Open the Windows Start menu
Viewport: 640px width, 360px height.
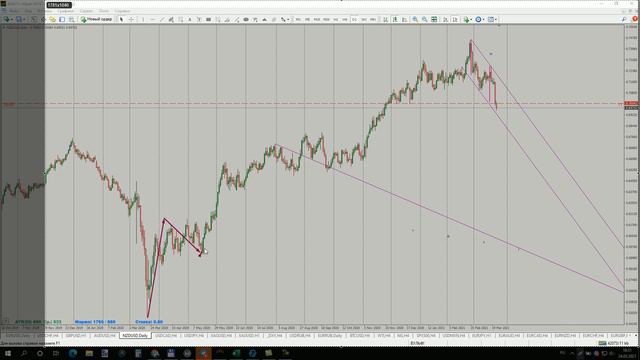(7, 353)
